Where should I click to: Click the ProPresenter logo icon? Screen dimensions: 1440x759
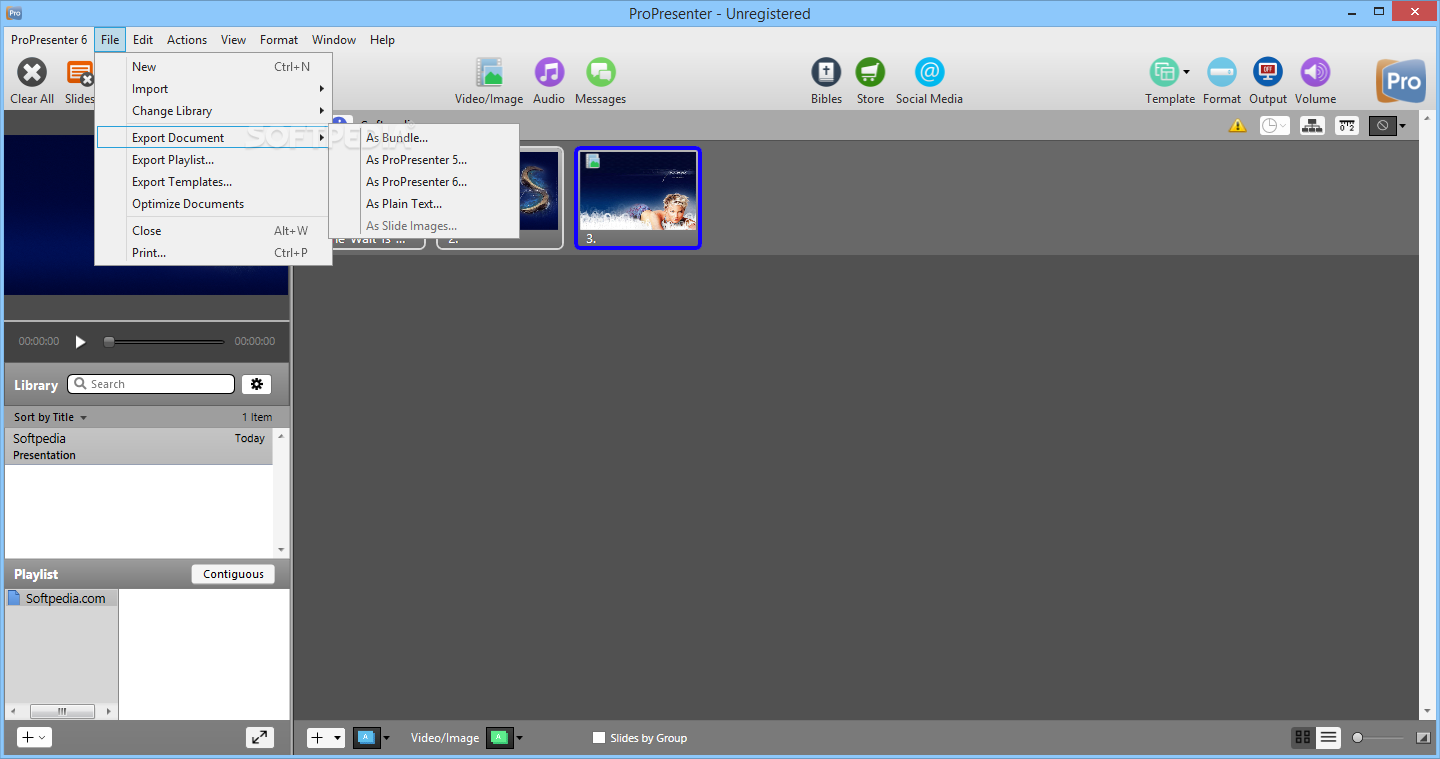coord(1401,82)
